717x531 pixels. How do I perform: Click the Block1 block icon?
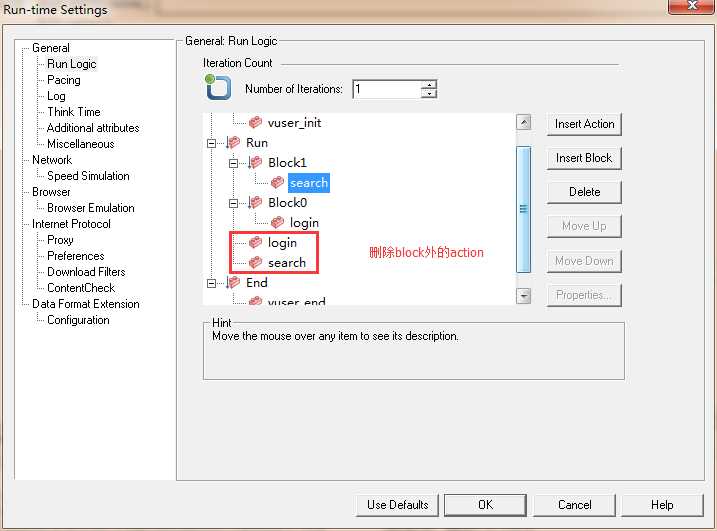255,162
